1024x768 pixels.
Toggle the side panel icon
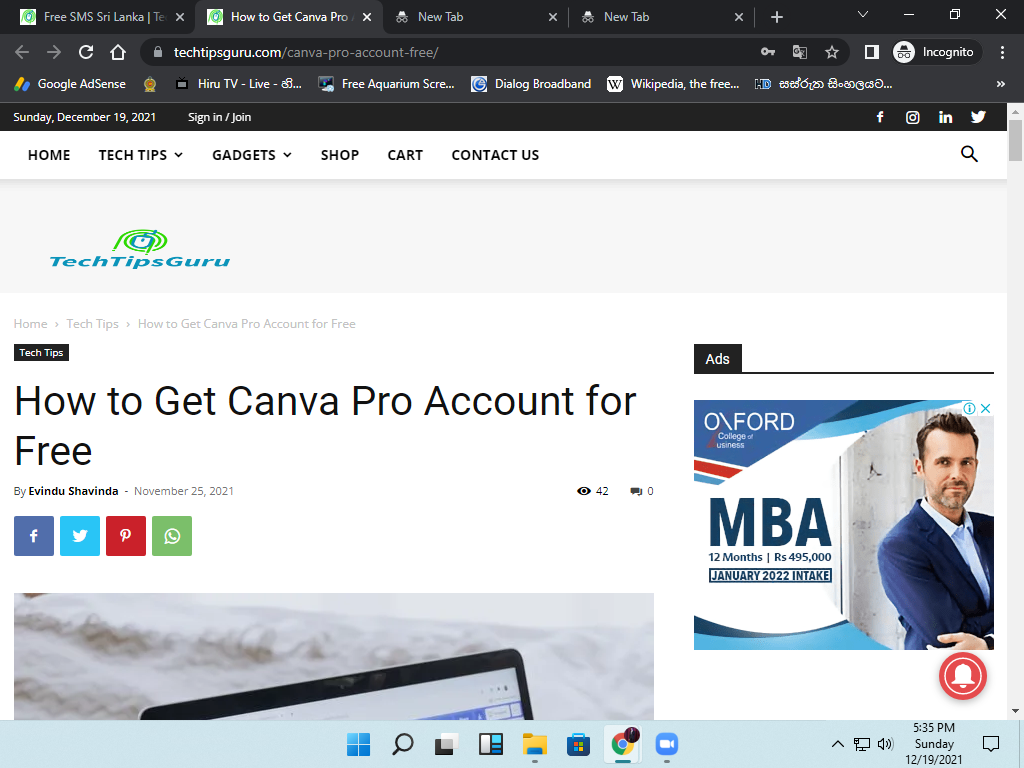871,52
